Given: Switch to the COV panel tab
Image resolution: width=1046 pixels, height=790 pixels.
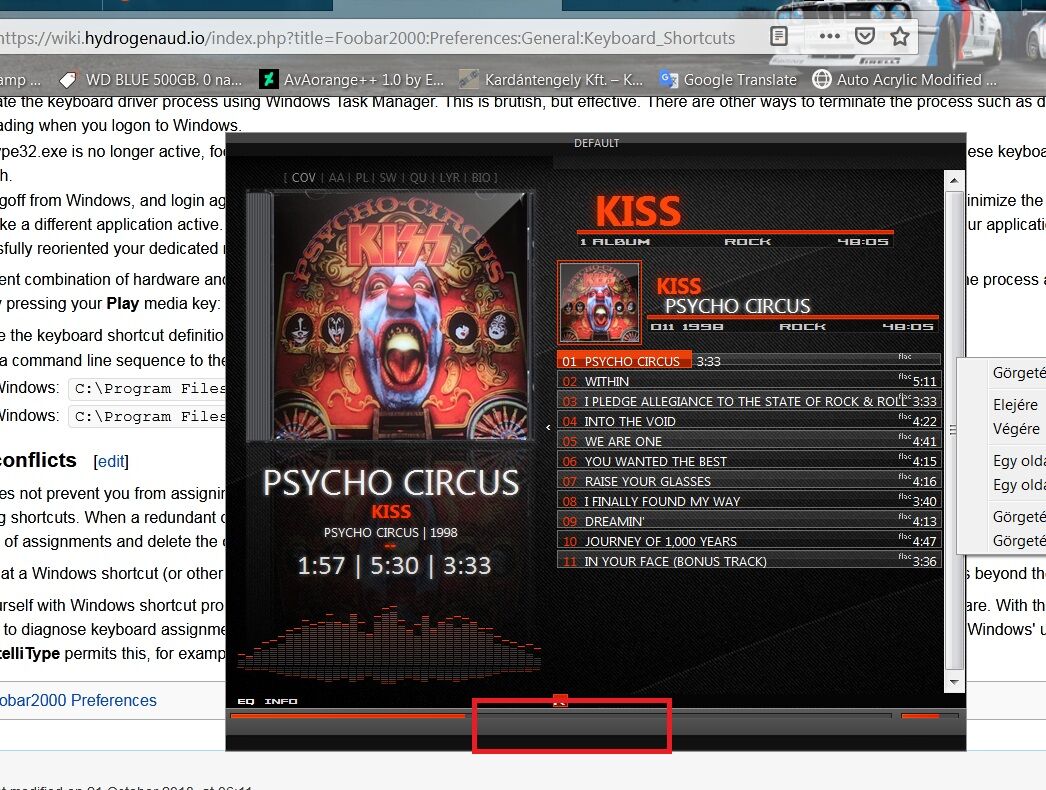Looking at the screenshot, I should click(303, 177).
